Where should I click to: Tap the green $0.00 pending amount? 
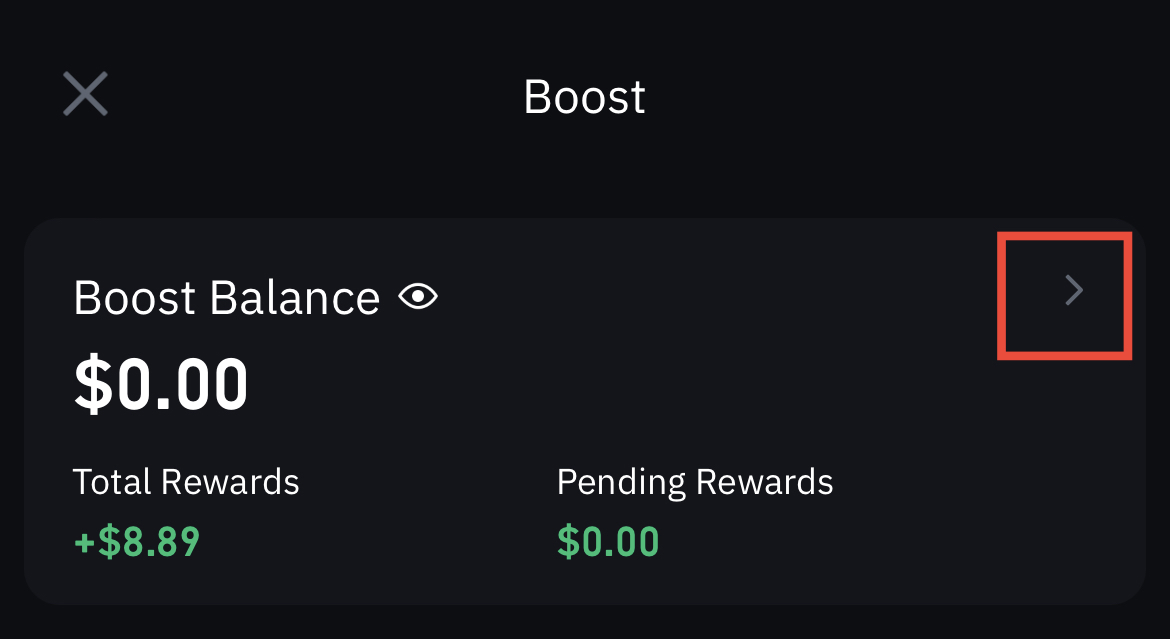pos(607,541)
